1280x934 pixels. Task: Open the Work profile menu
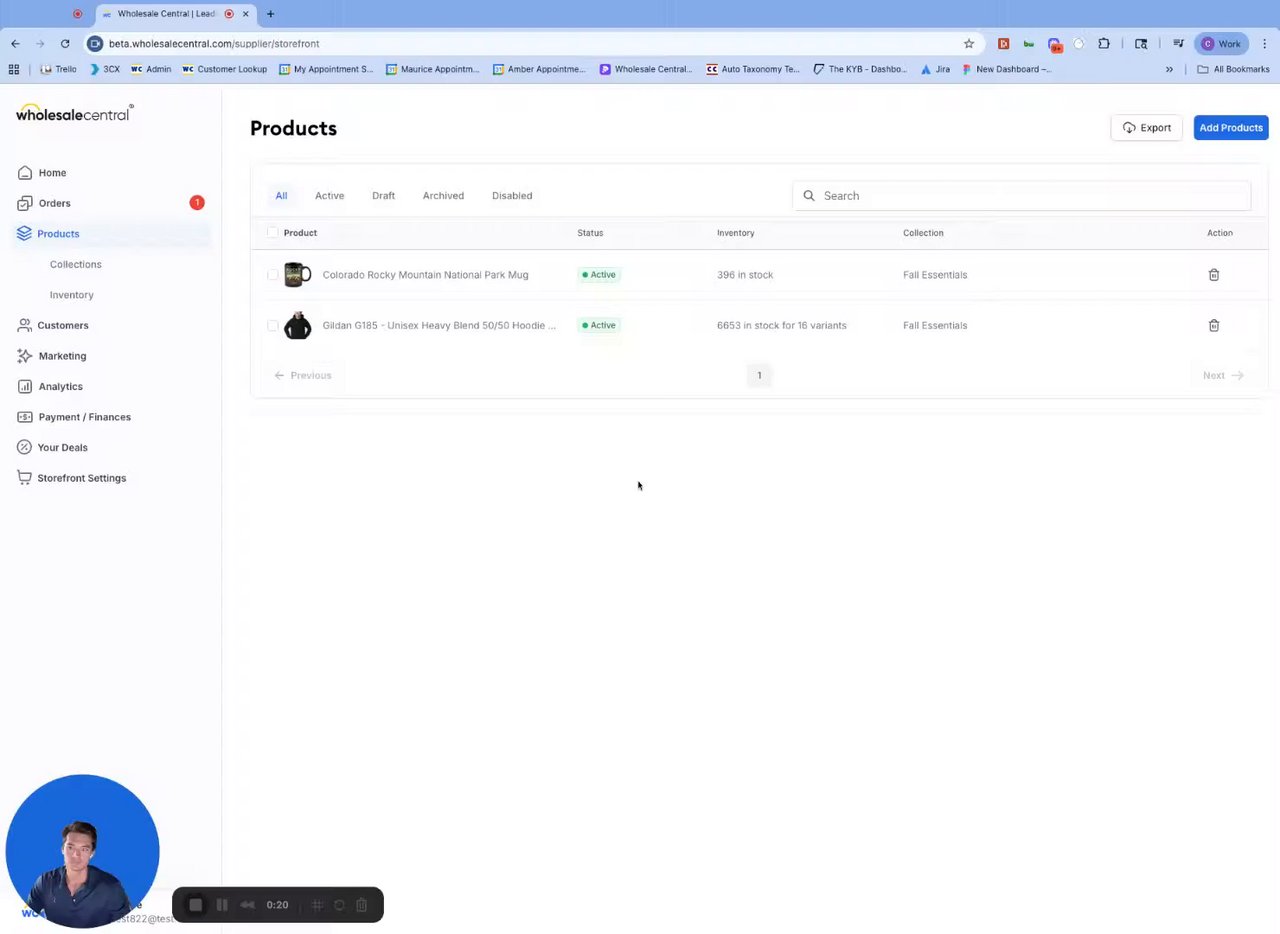click(x=1222, y=43)
